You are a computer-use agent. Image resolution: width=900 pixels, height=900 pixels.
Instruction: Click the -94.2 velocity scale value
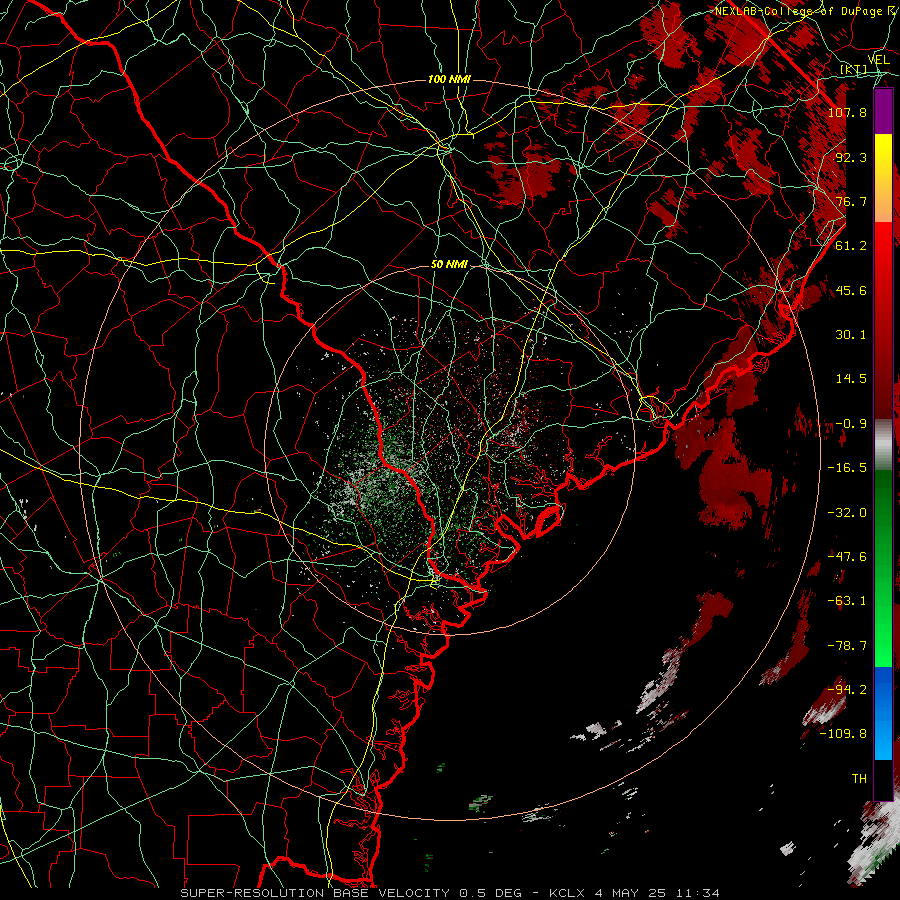847,689
